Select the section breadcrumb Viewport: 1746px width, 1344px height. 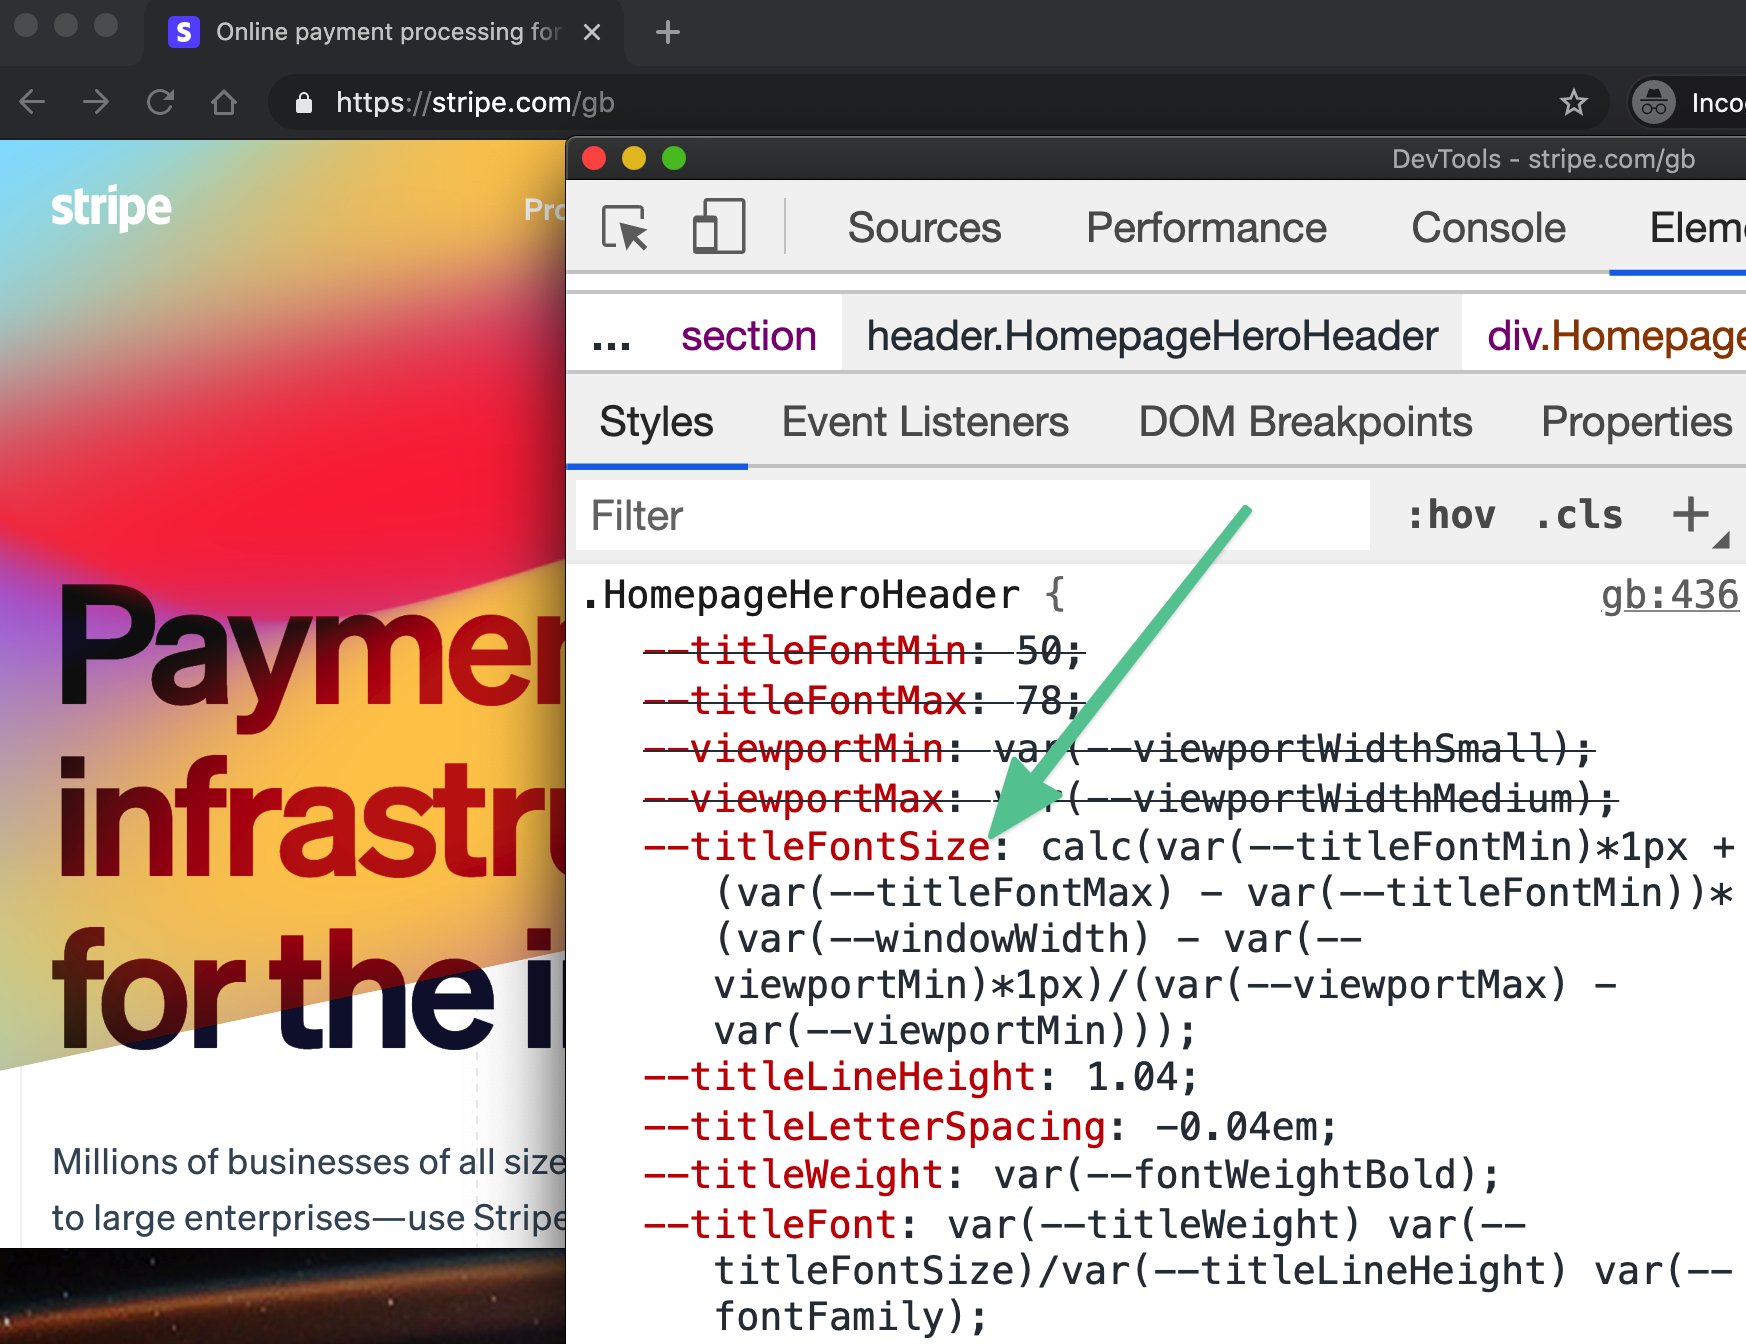(x=748, y=336)
